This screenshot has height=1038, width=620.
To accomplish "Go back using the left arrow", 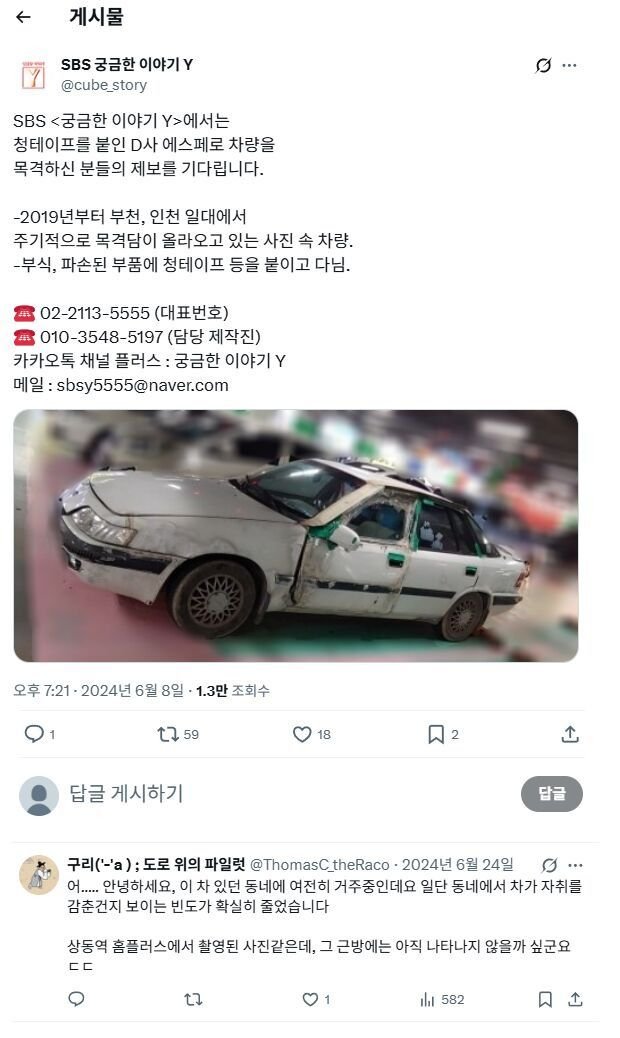I will pos(23,17).
